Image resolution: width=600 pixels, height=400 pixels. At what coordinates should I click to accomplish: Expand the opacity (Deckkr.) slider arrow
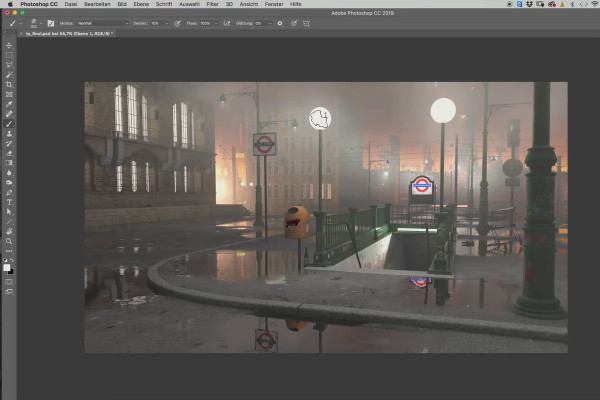point(167,23)
